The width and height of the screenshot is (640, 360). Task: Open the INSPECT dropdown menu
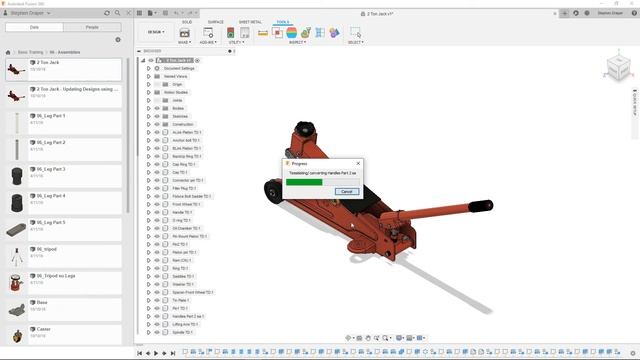[x=297, y=42]
